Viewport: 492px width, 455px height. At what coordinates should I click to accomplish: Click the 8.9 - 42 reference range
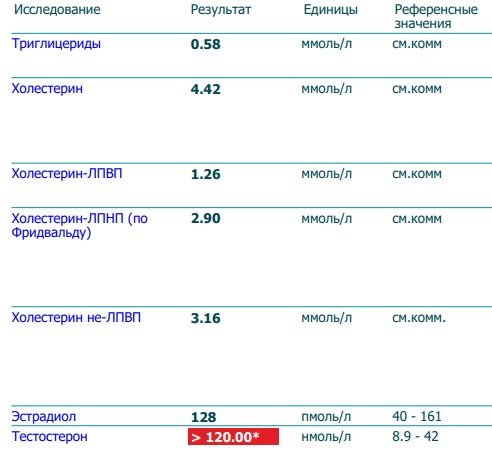pos(415,437)
